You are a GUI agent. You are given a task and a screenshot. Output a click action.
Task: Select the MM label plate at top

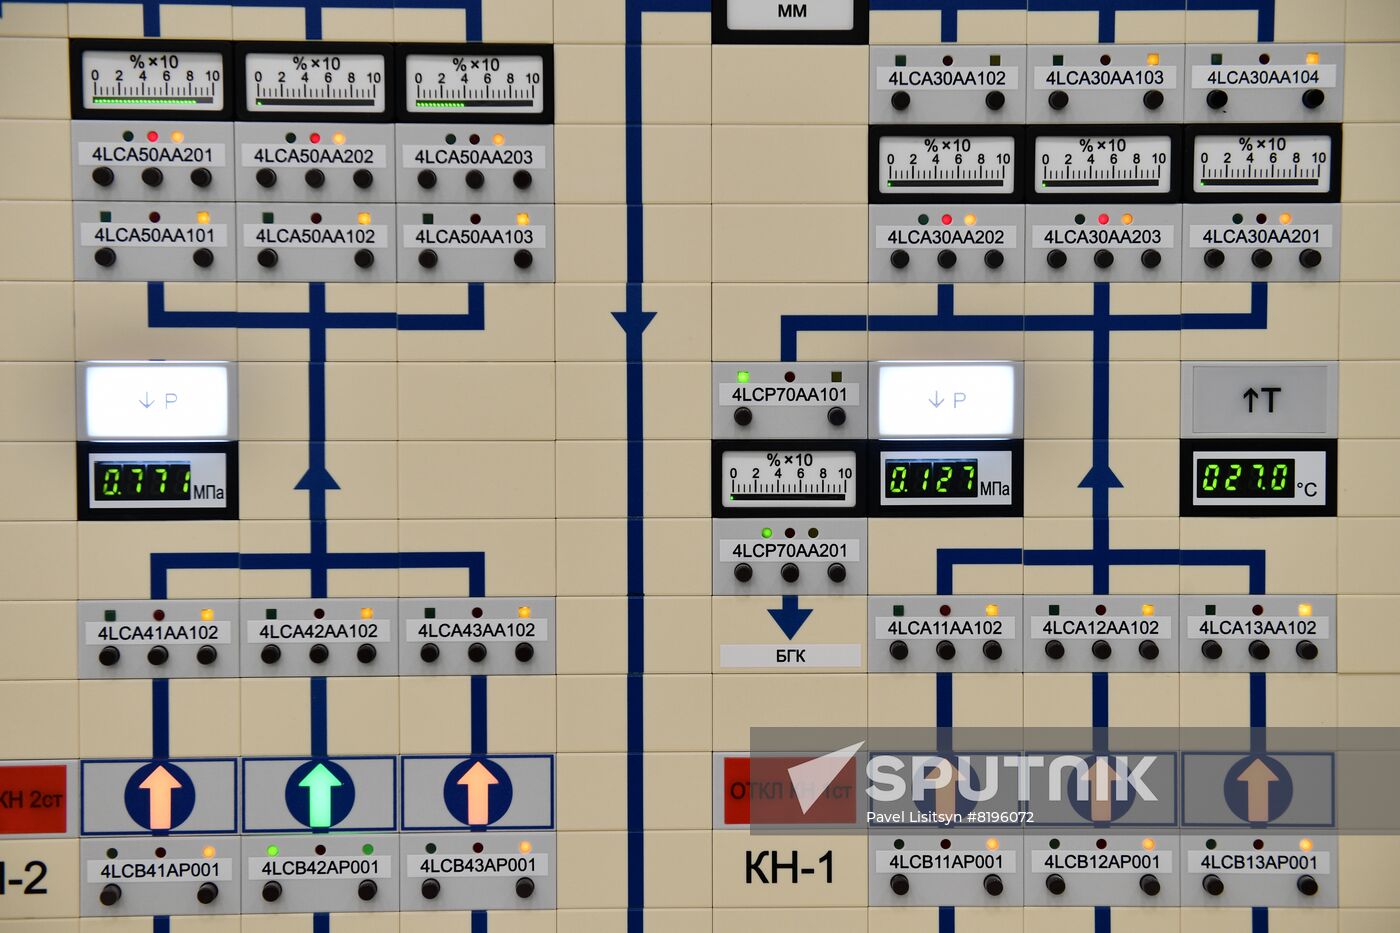click(790, 14)
